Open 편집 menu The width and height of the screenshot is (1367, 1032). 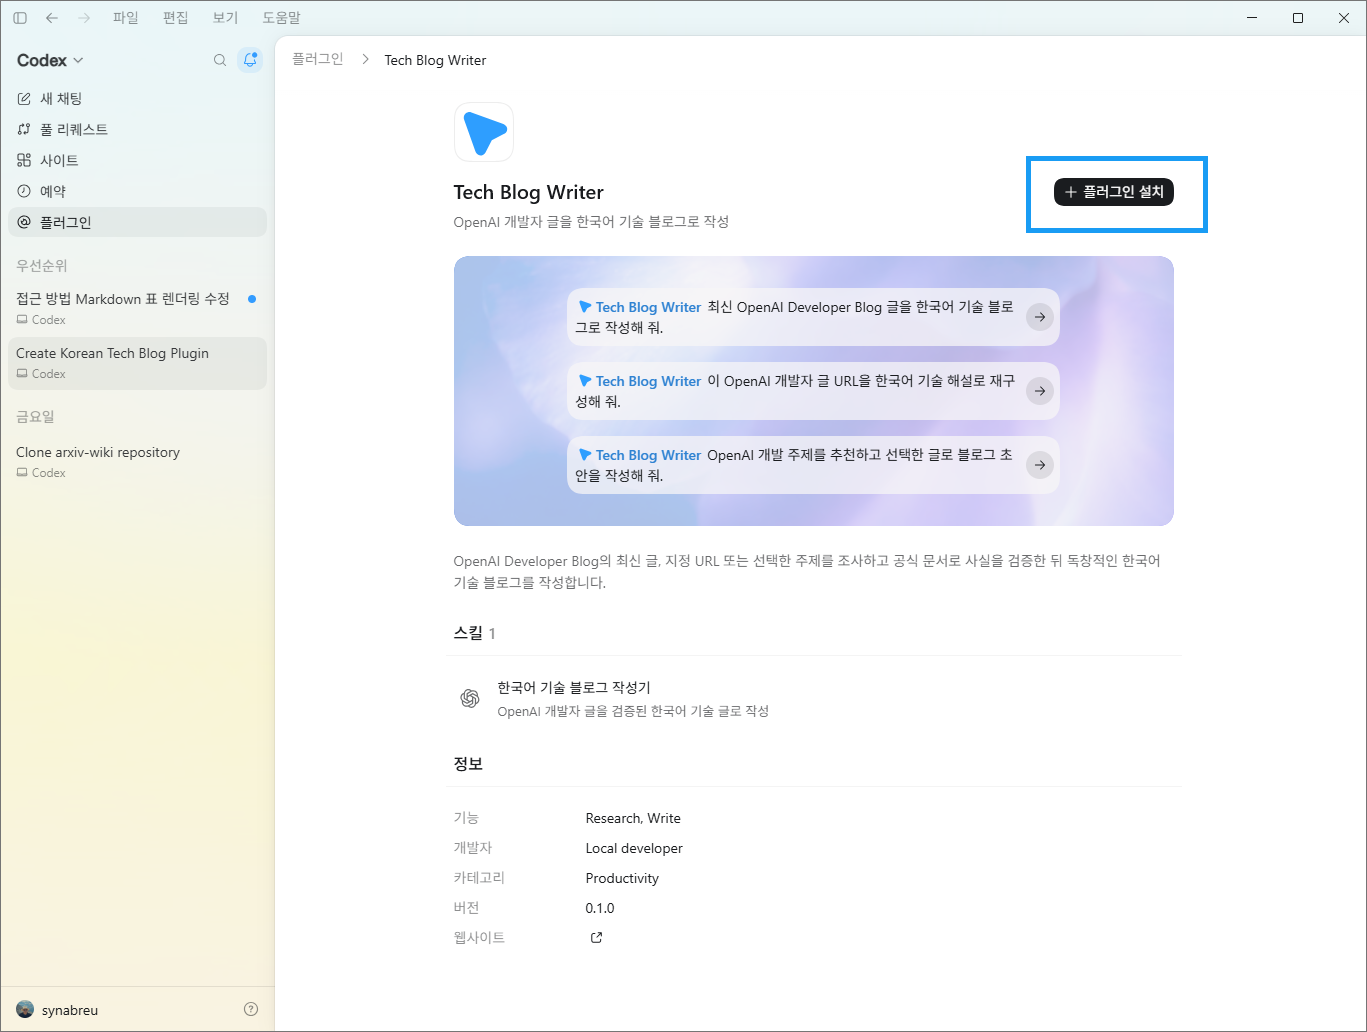click(176, 18)
